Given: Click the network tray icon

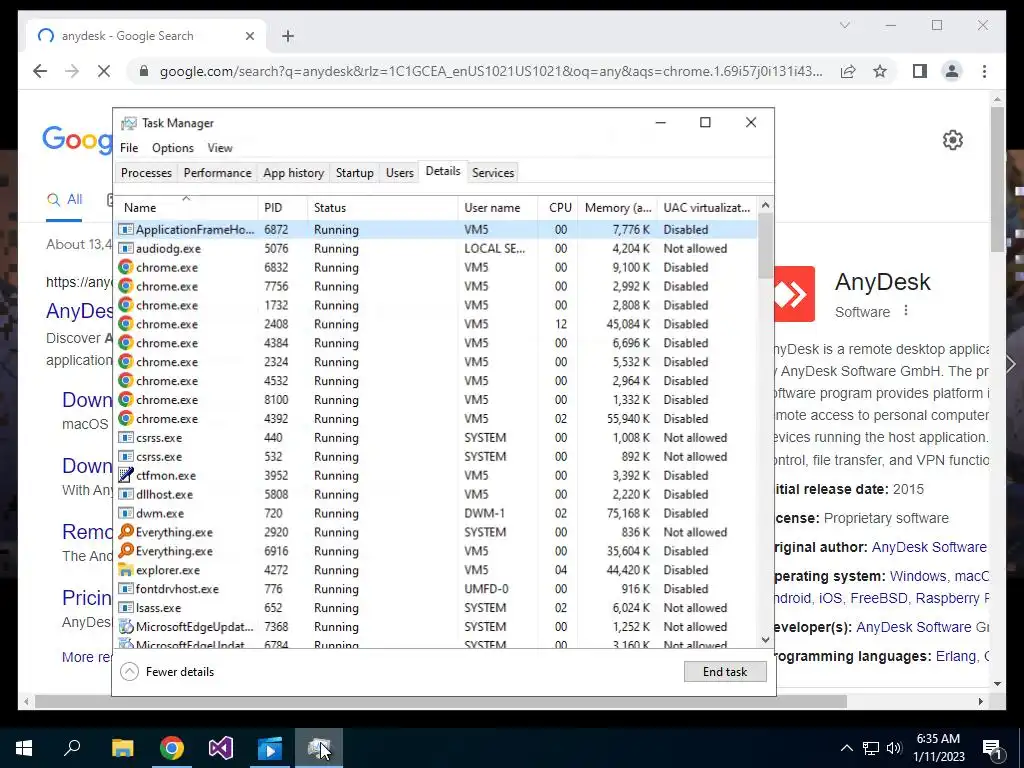Looking at the screenshot, I should [871, 748].
